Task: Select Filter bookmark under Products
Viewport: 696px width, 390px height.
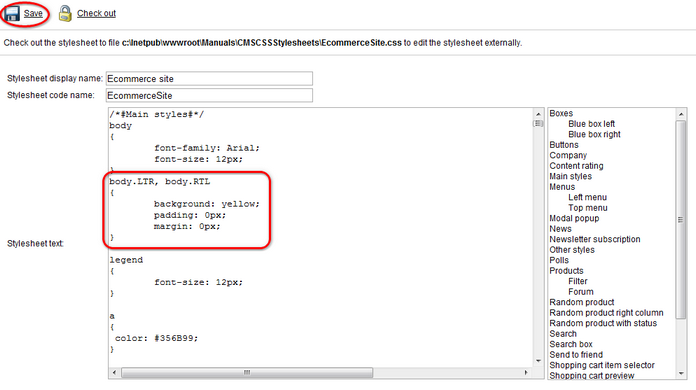Action: tap(577, 281)
